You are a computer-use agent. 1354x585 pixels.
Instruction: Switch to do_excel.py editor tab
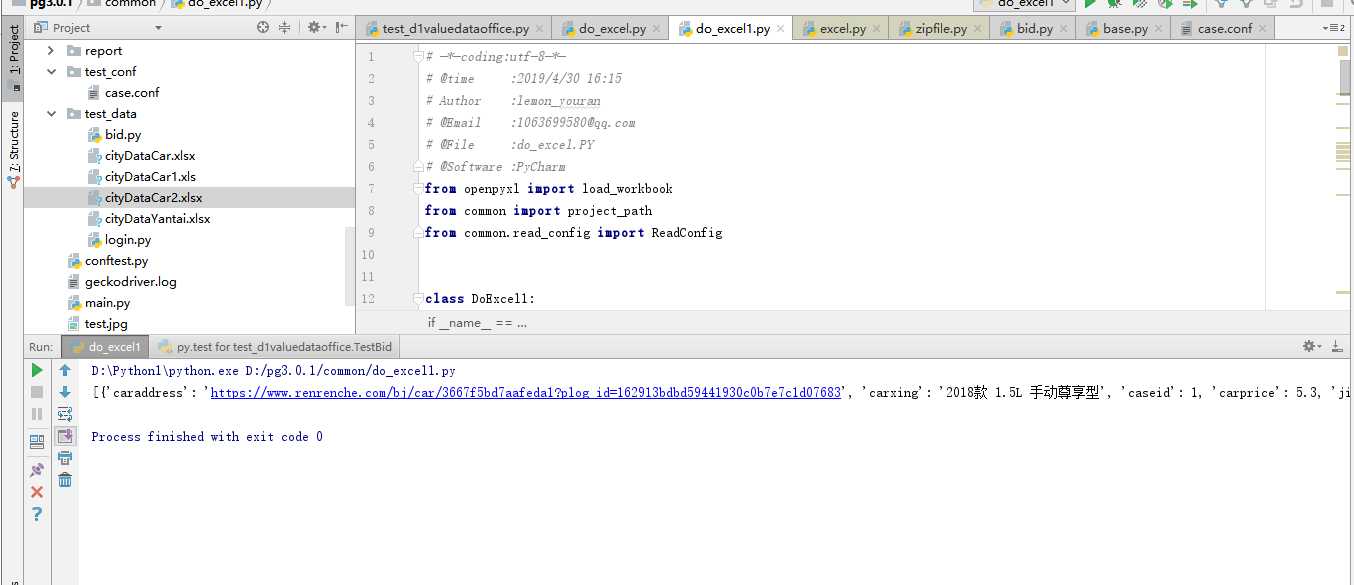point(610,29)
